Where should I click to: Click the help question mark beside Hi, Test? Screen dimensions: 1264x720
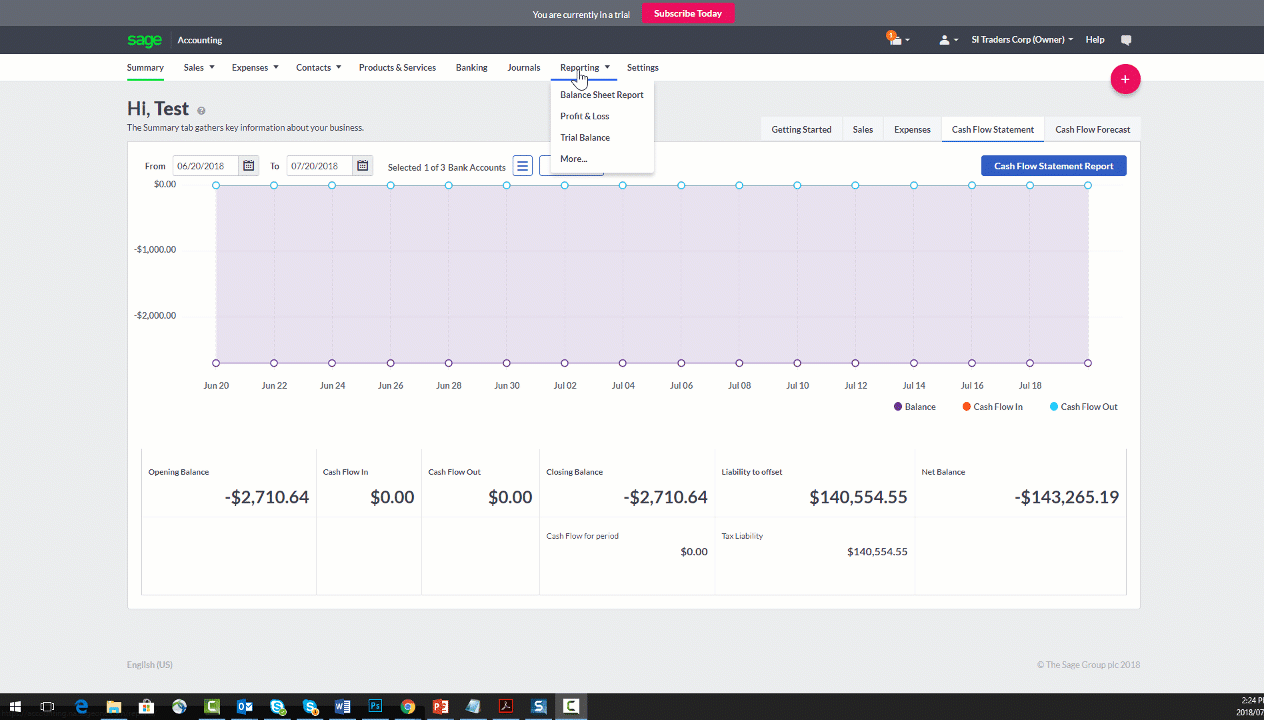pos(201,111)
